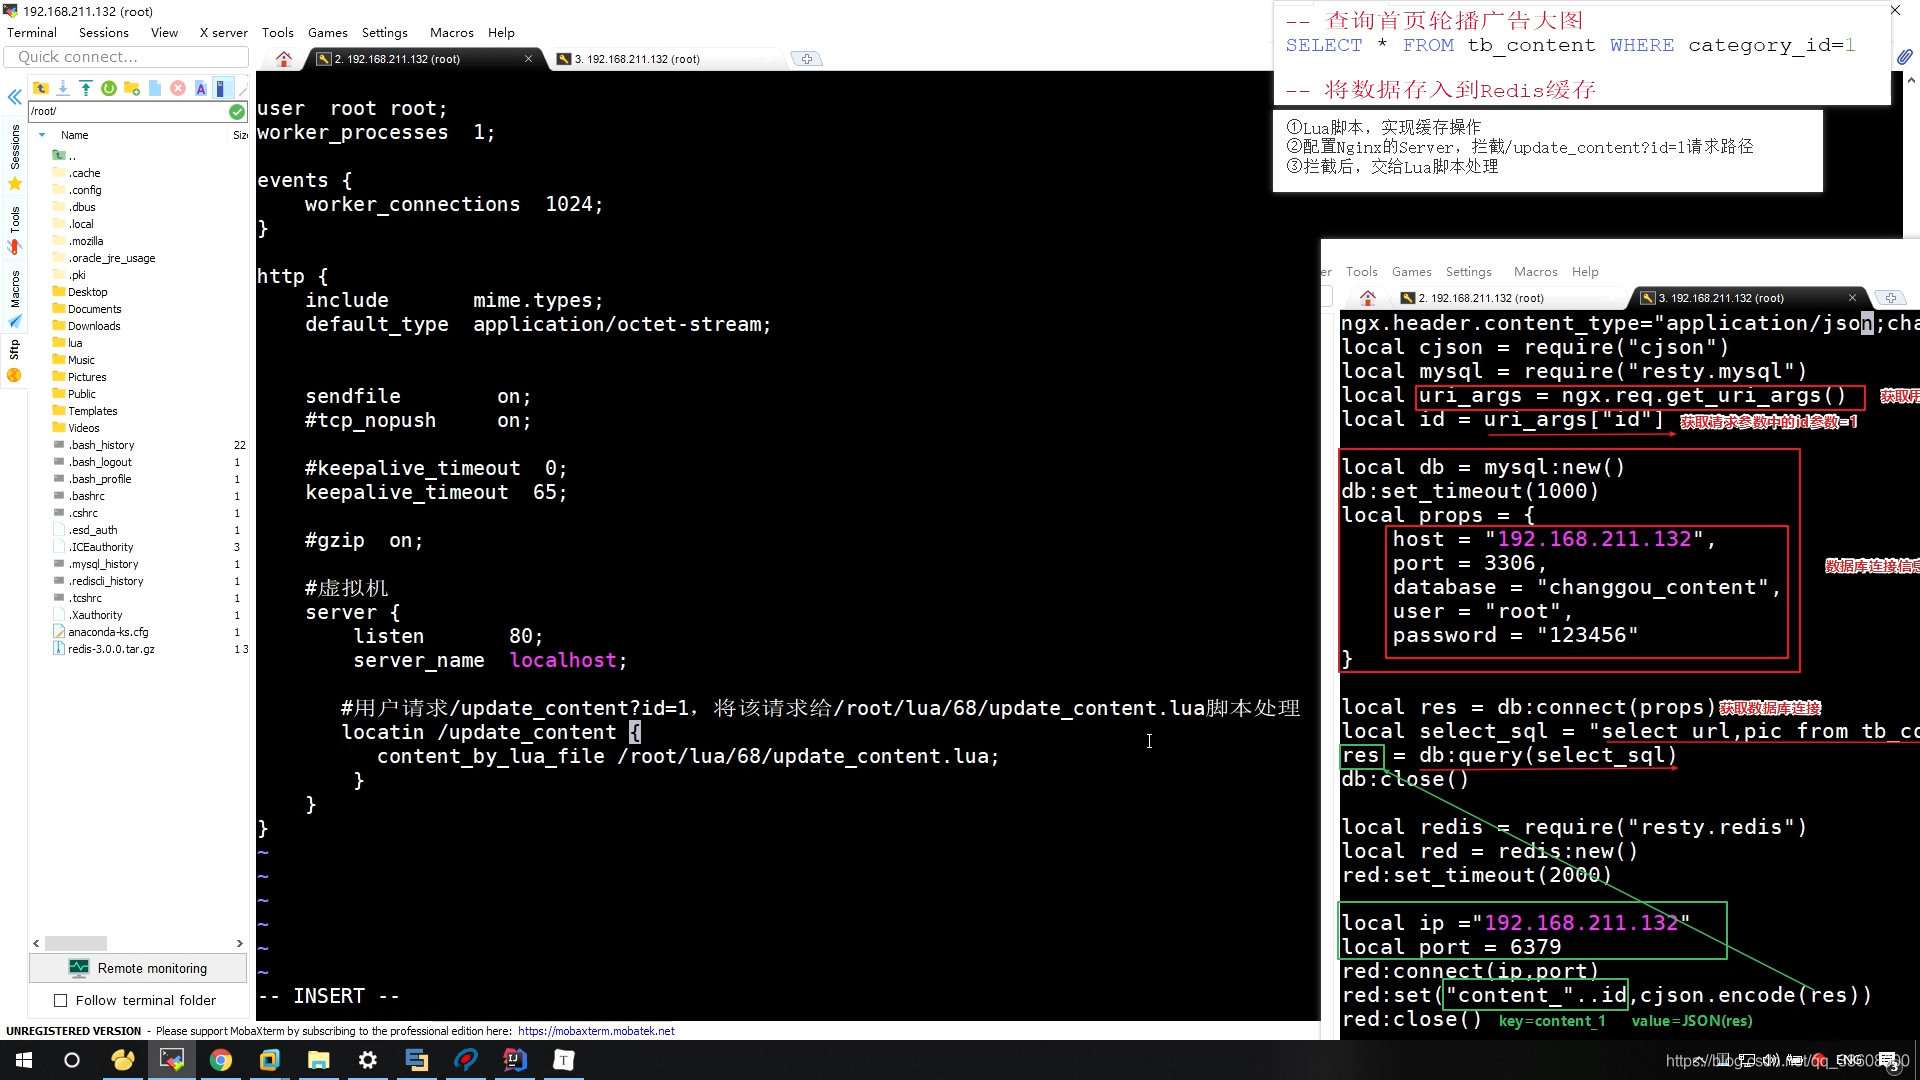
Task: Click the Remote monitoring icon
Action: click(x=78, y=968)
